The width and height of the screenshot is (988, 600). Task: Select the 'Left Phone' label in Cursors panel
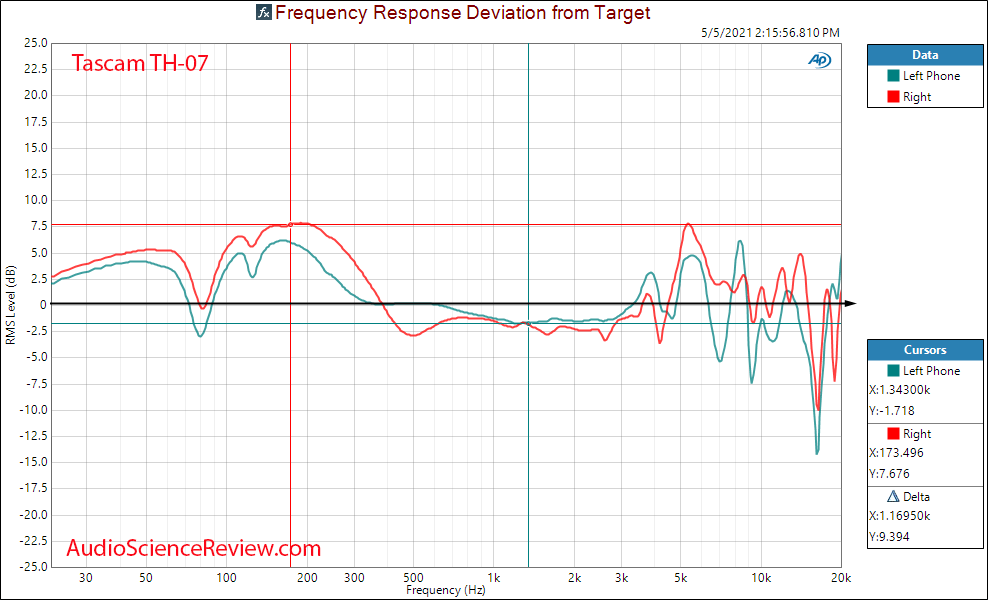click(931, 371)
